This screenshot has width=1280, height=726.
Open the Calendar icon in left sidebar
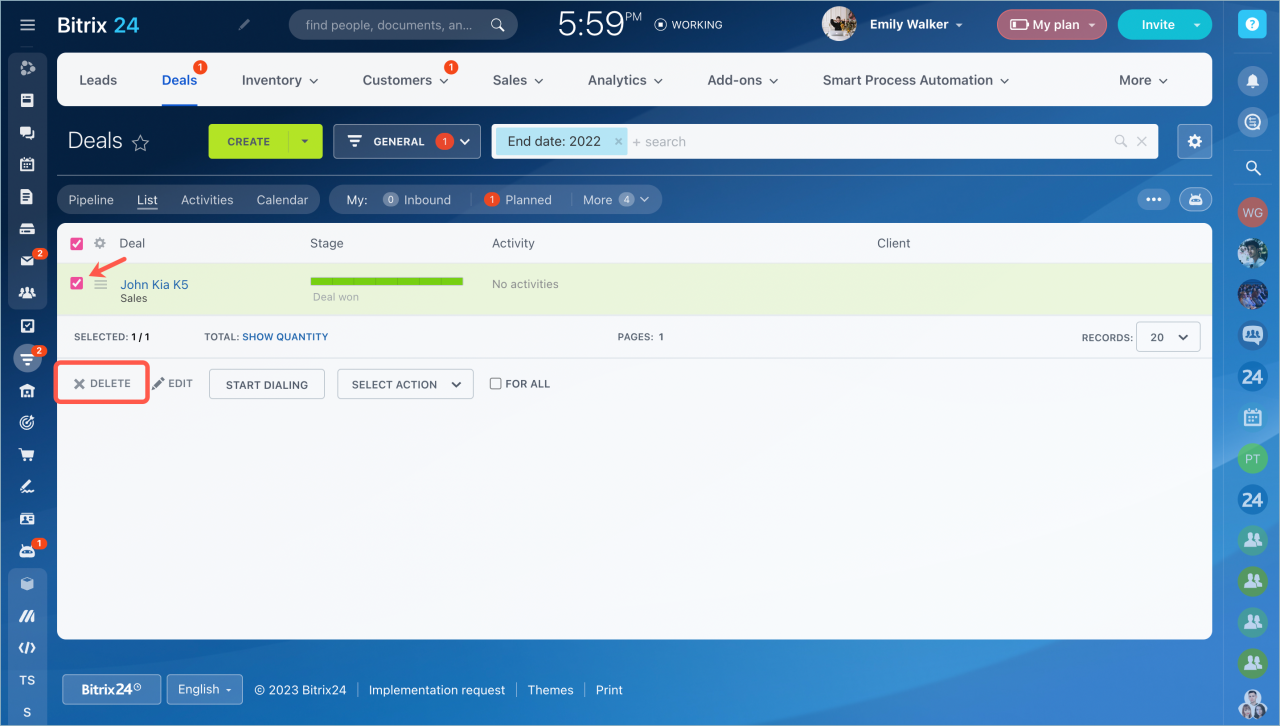(27, 164)
